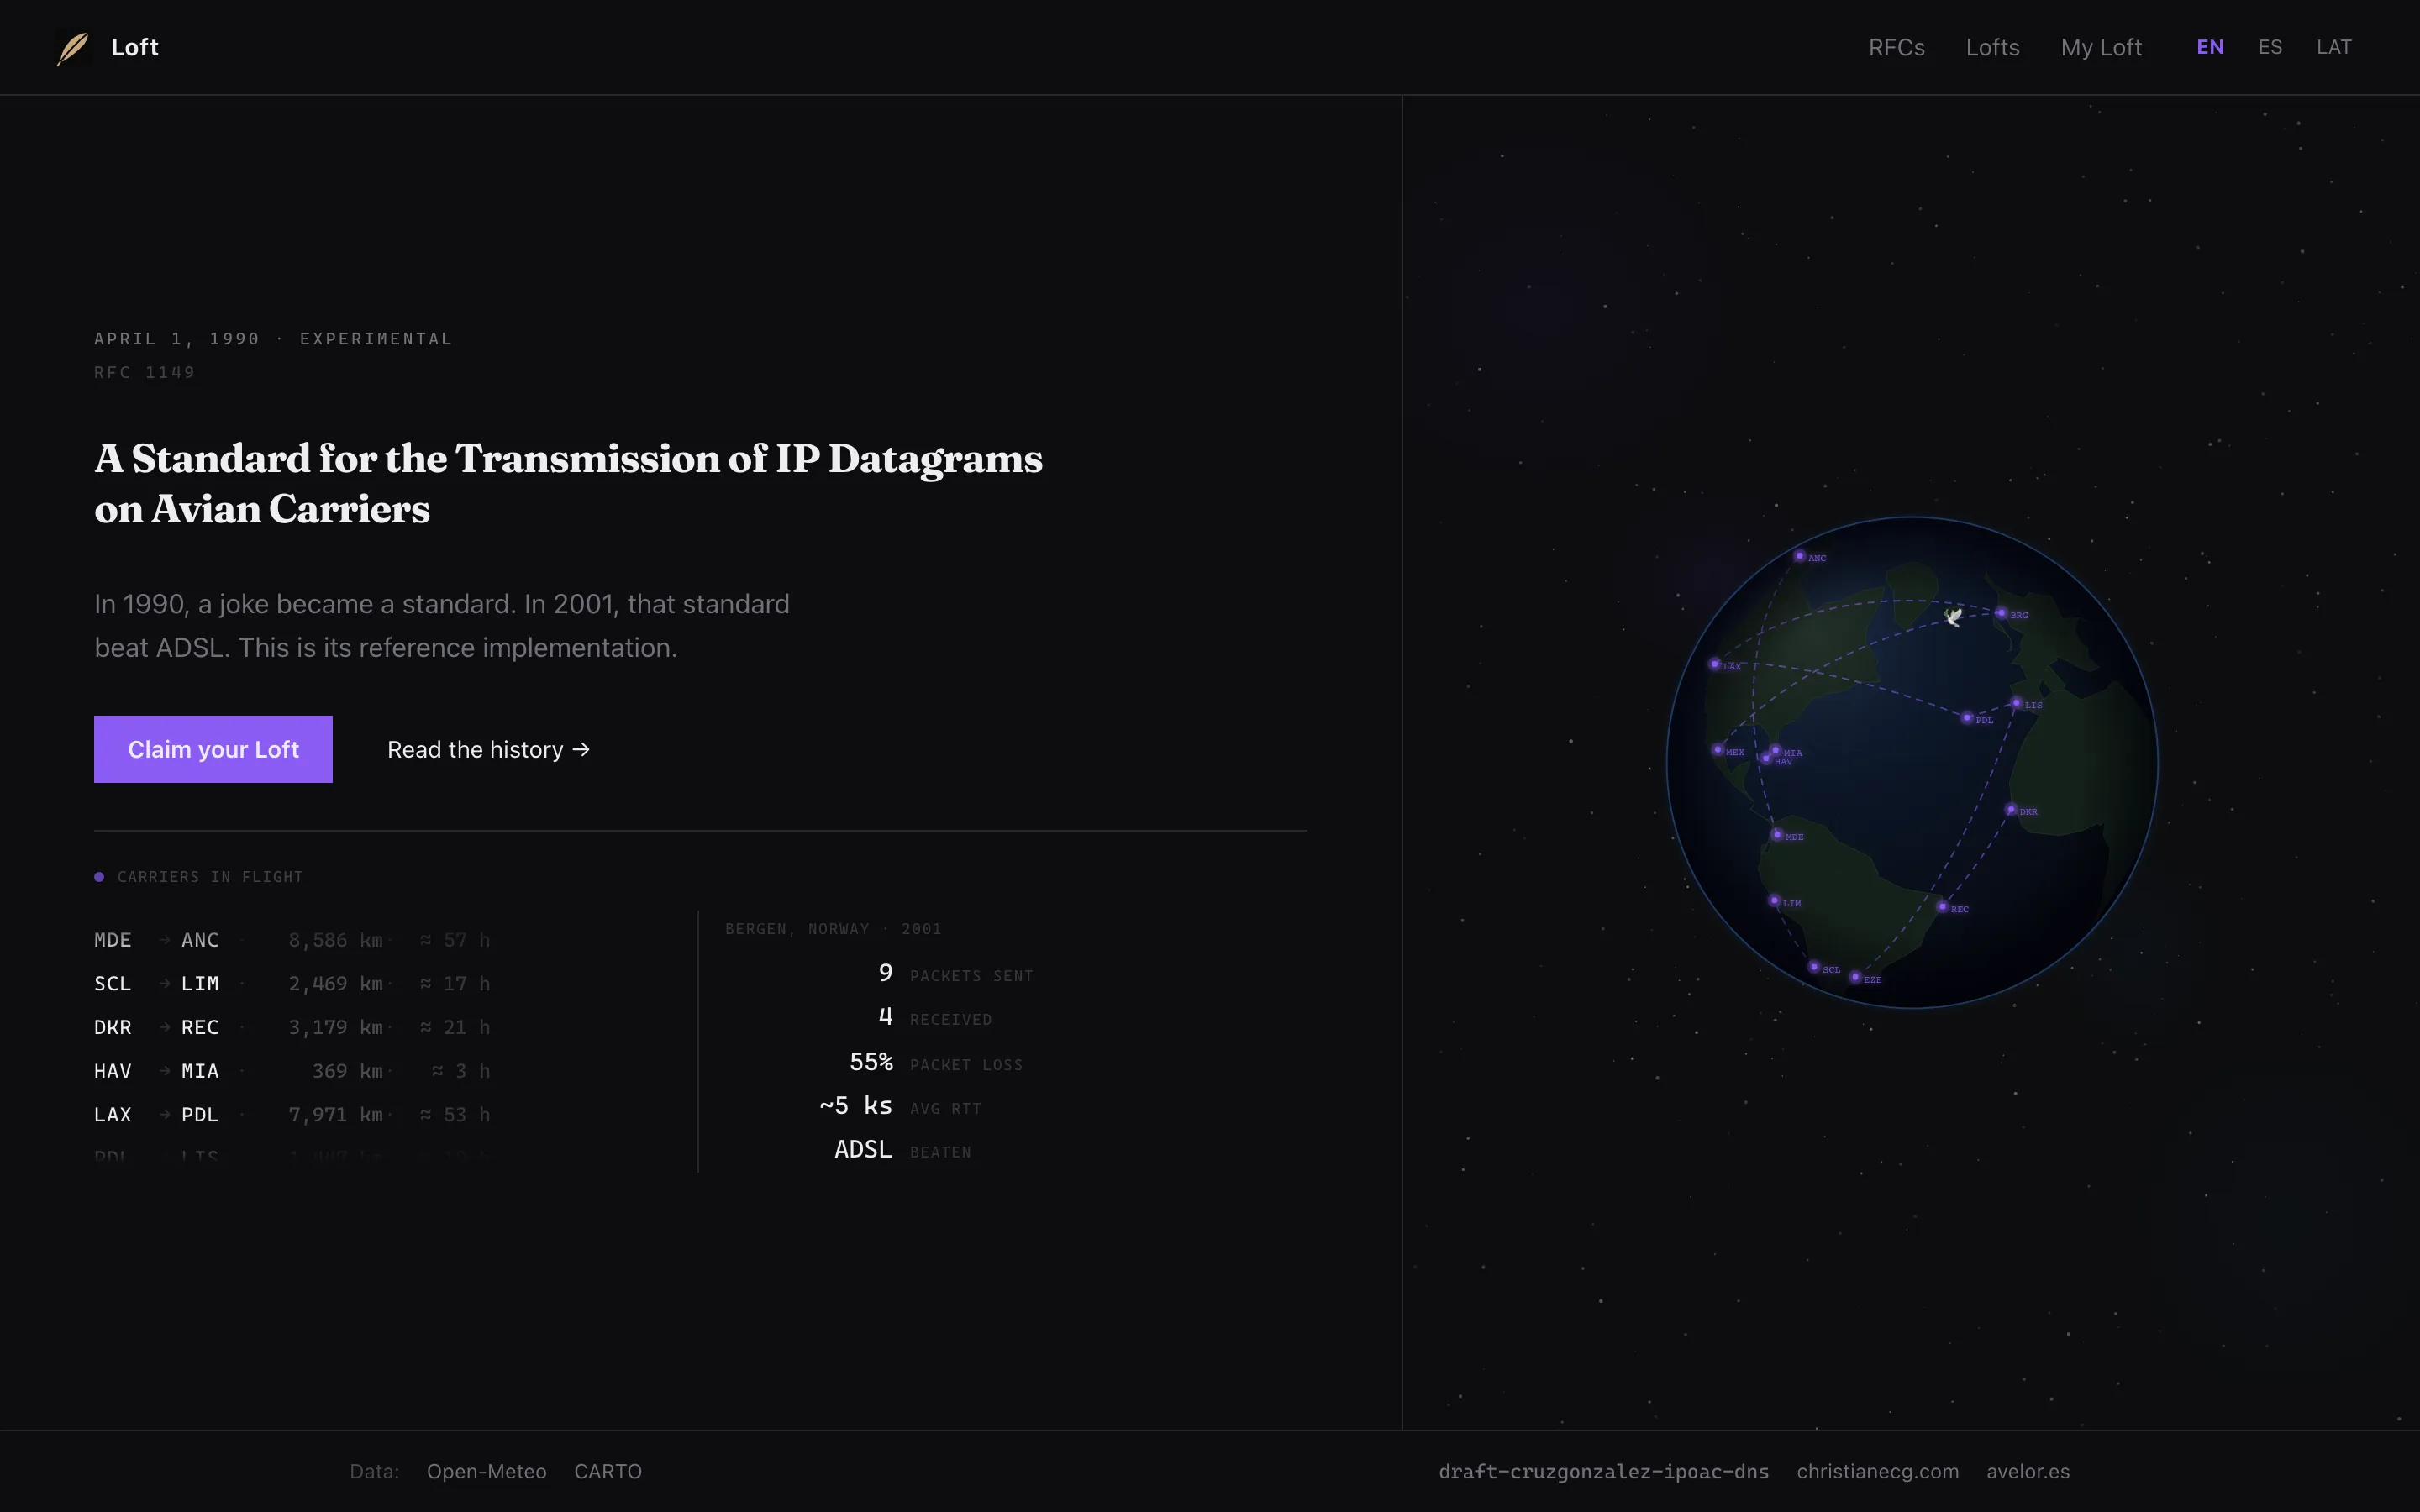Select the LIM node marker on globe
Screen dimensions: 2420x1512
tap(1774, 901)
